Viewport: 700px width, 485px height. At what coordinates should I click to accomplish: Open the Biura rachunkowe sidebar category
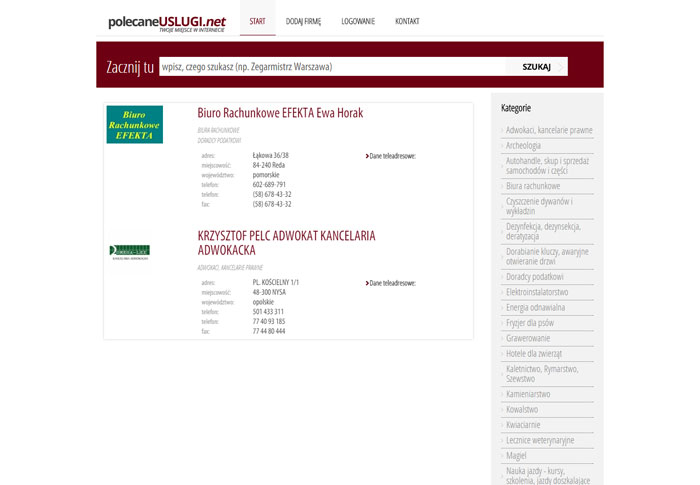click(x=533, y=186)
